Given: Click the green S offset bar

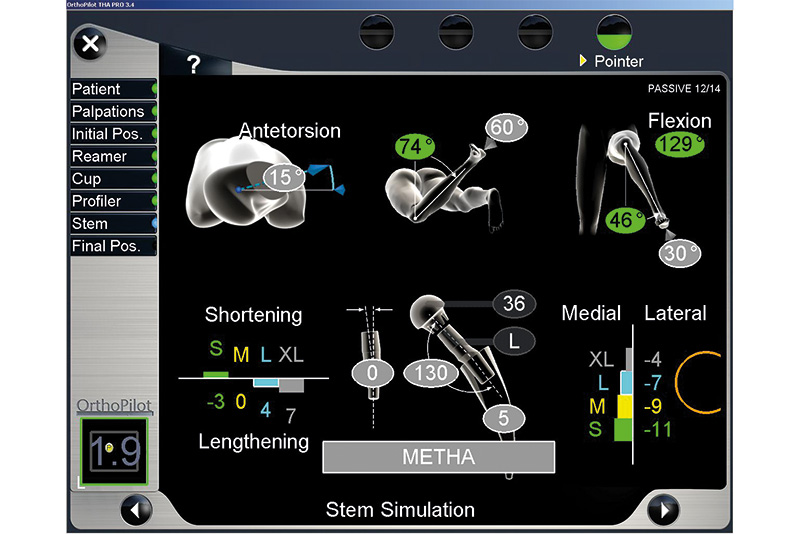Looking at the screenshot, I should point(623,429).
